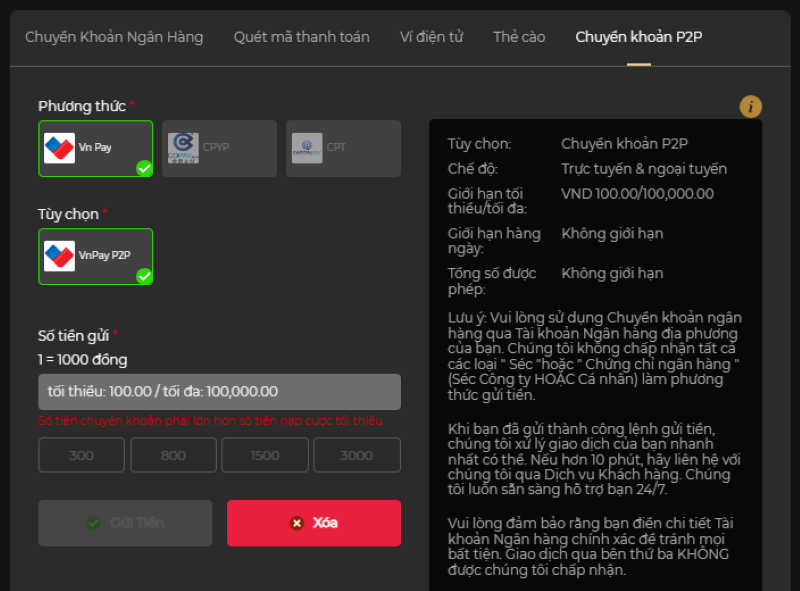Click the green checkmark on VnPay P2P
This screenshot has height=591, width=800.
click(144, 276)
